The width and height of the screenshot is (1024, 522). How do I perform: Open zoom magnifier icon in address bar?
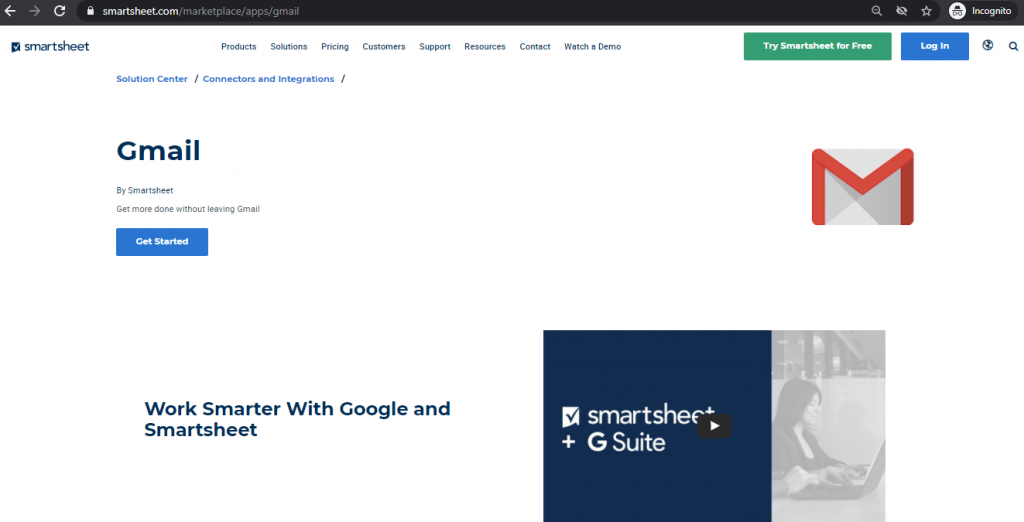(x=876, y=11)
